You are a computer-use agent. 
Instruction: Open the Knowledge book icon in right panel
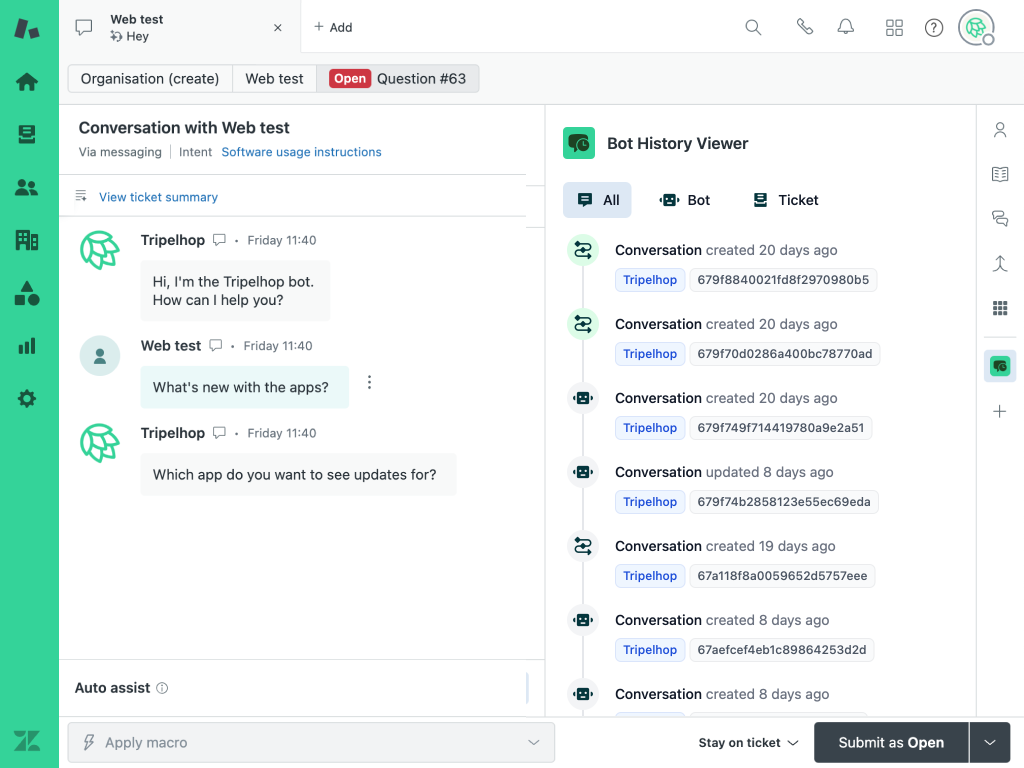999,174
